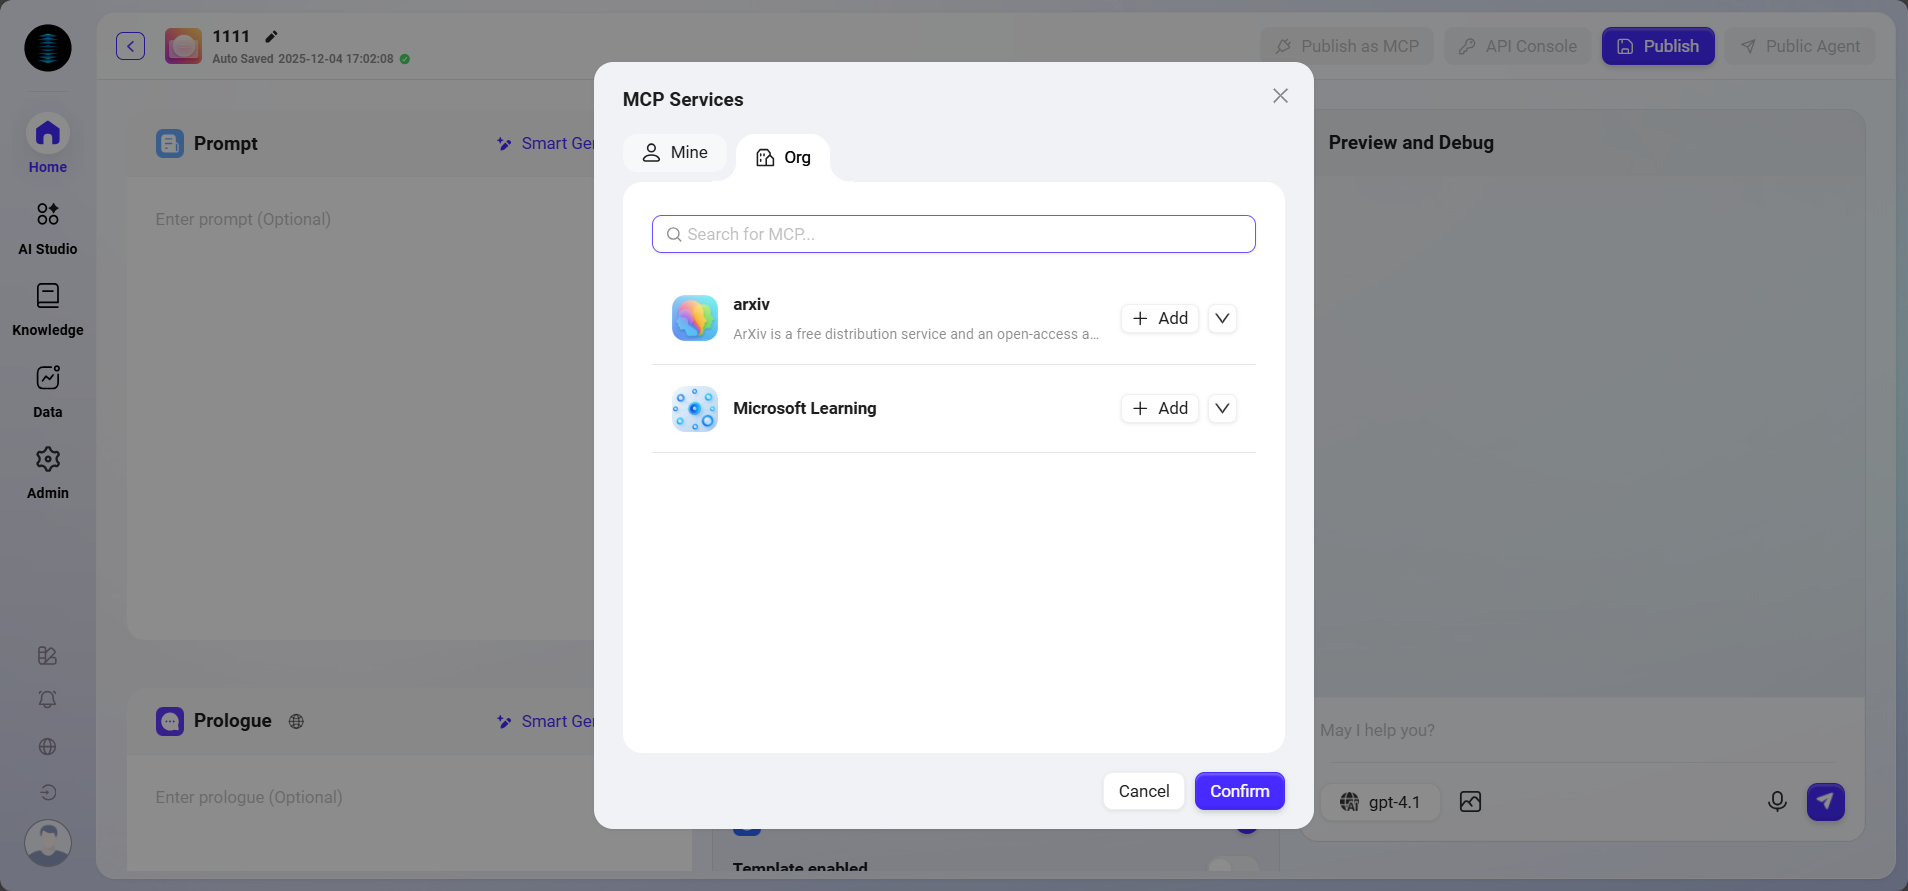
Task: Click the image upload icon in chat
Action: click(1470, 802)
